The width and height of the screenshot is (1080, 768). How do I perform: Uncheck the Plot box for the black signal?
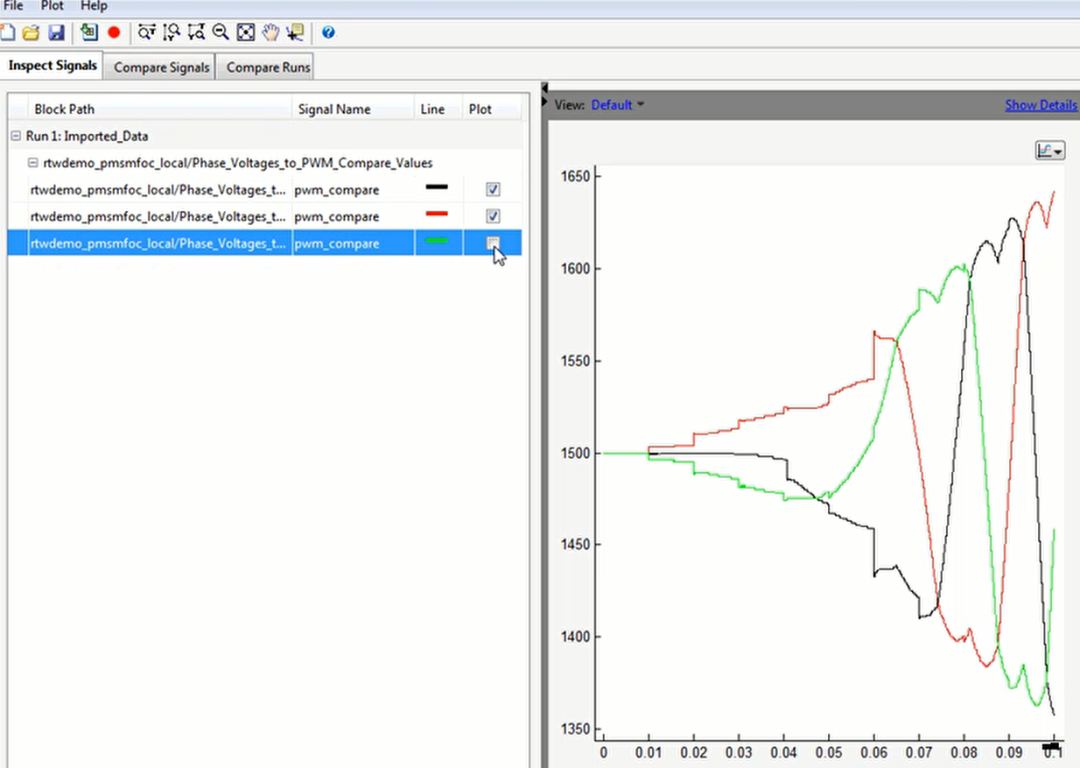493,190
